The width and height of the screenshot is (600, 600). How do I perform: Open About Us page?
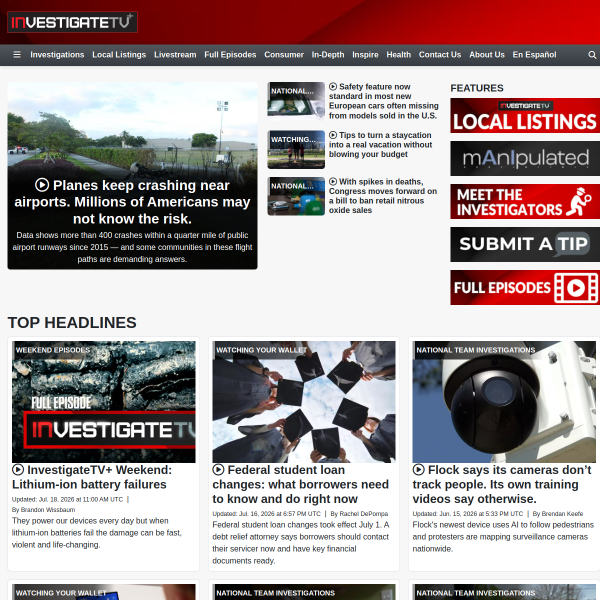487,55
